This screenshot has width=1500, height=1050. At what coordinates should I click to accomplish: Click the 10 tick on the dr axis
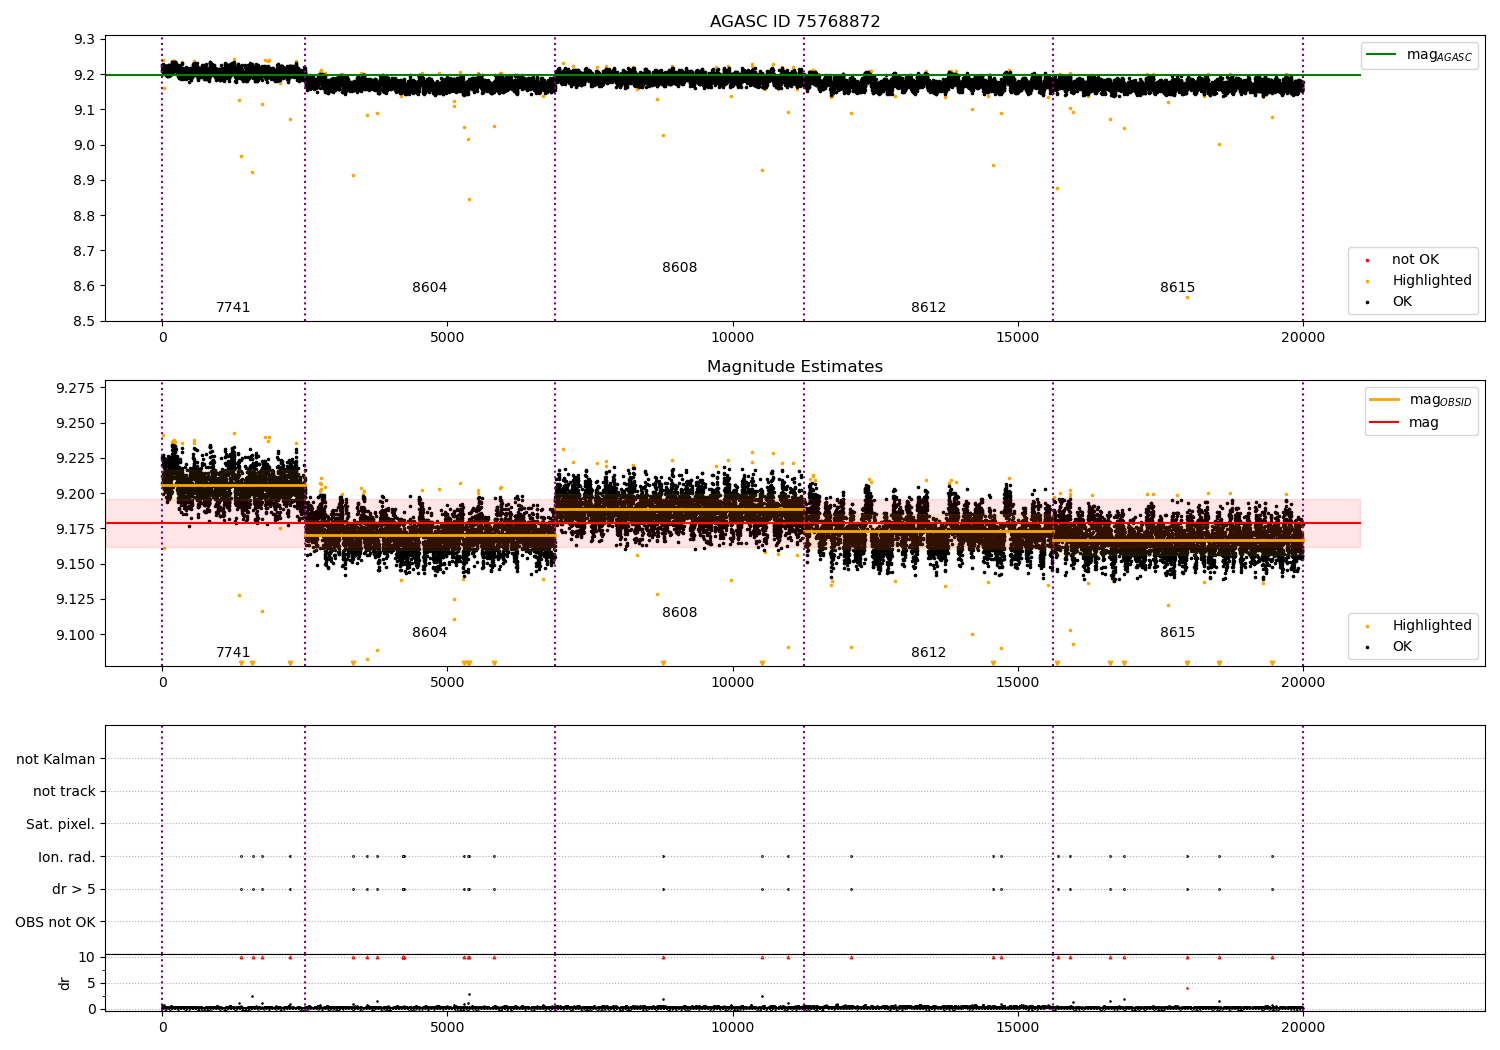[x=87, y=957]
